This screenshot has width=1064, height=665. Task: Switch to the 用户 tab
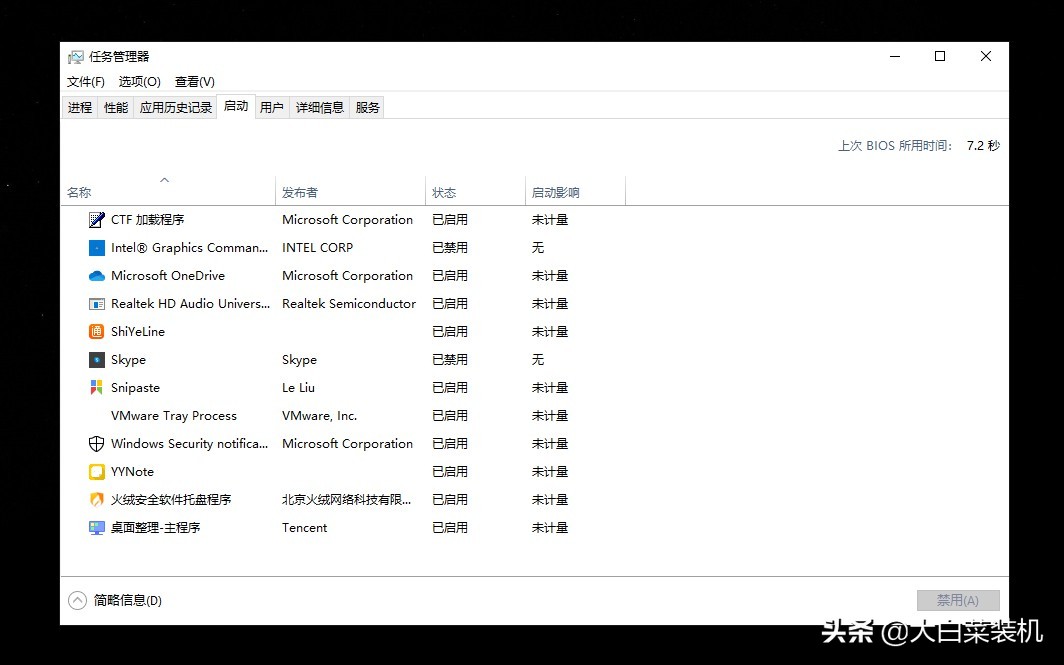point(271,107)
